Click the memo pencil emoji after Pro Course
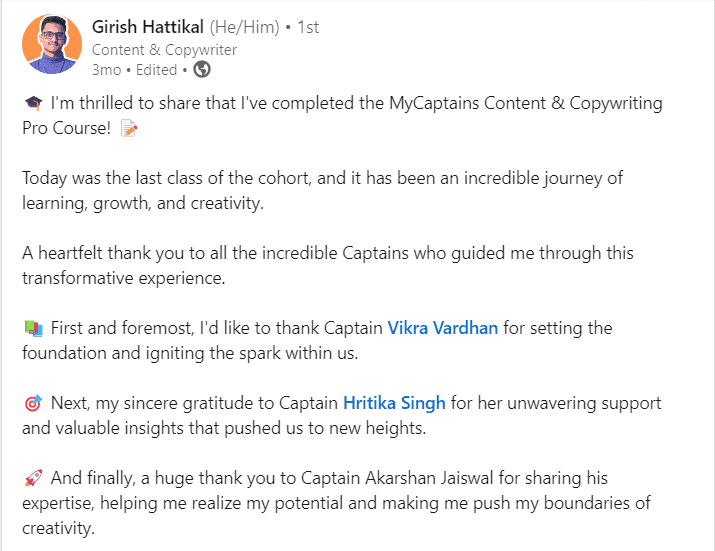The image size is (715, 551). tap(129, 128)
